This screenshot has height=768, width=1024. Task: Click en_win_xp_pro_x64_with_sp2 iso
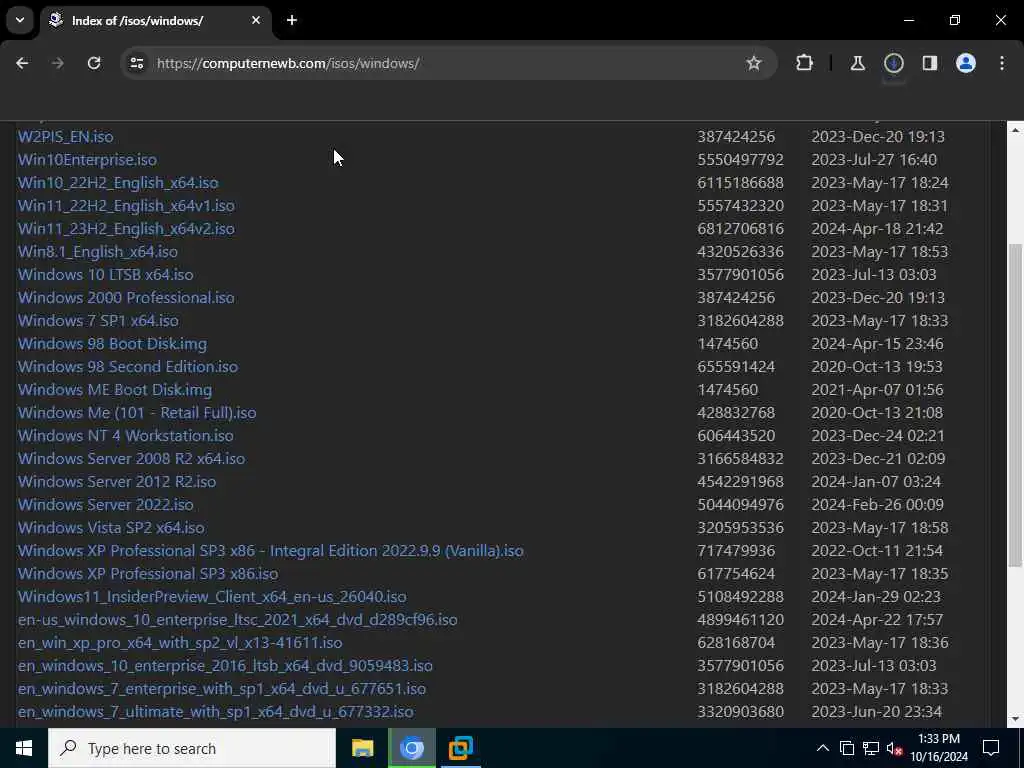180,642
